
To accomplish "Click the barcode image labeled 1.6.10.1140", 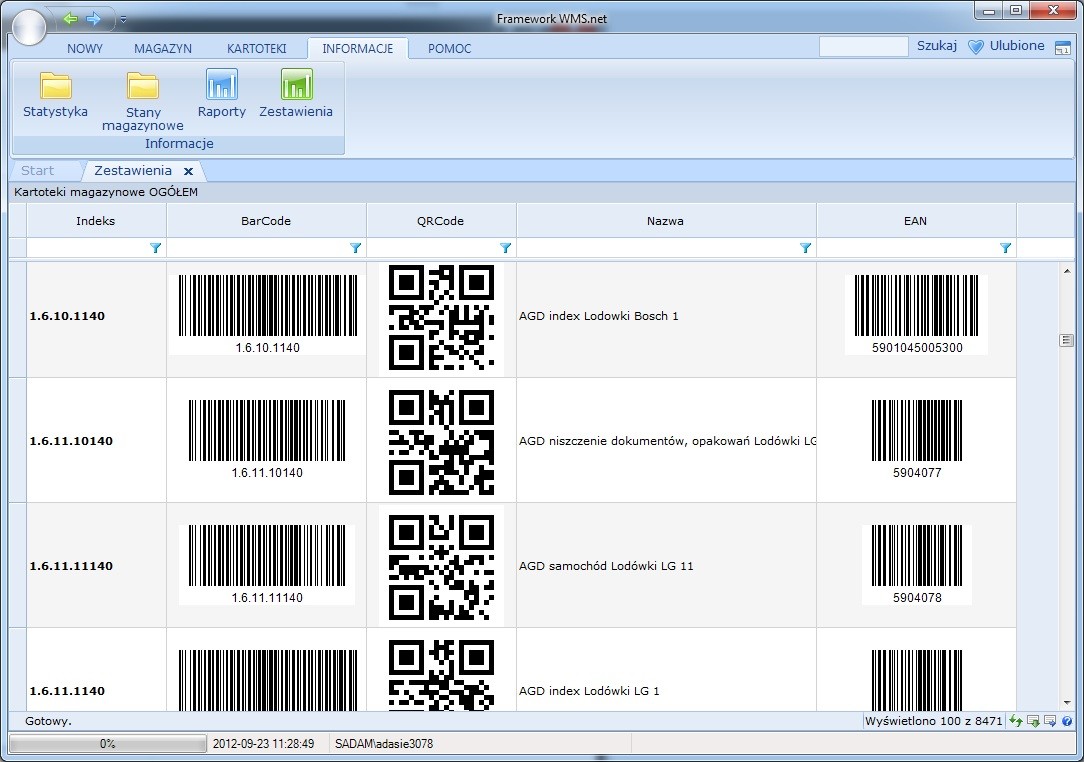I will [268, 314].
